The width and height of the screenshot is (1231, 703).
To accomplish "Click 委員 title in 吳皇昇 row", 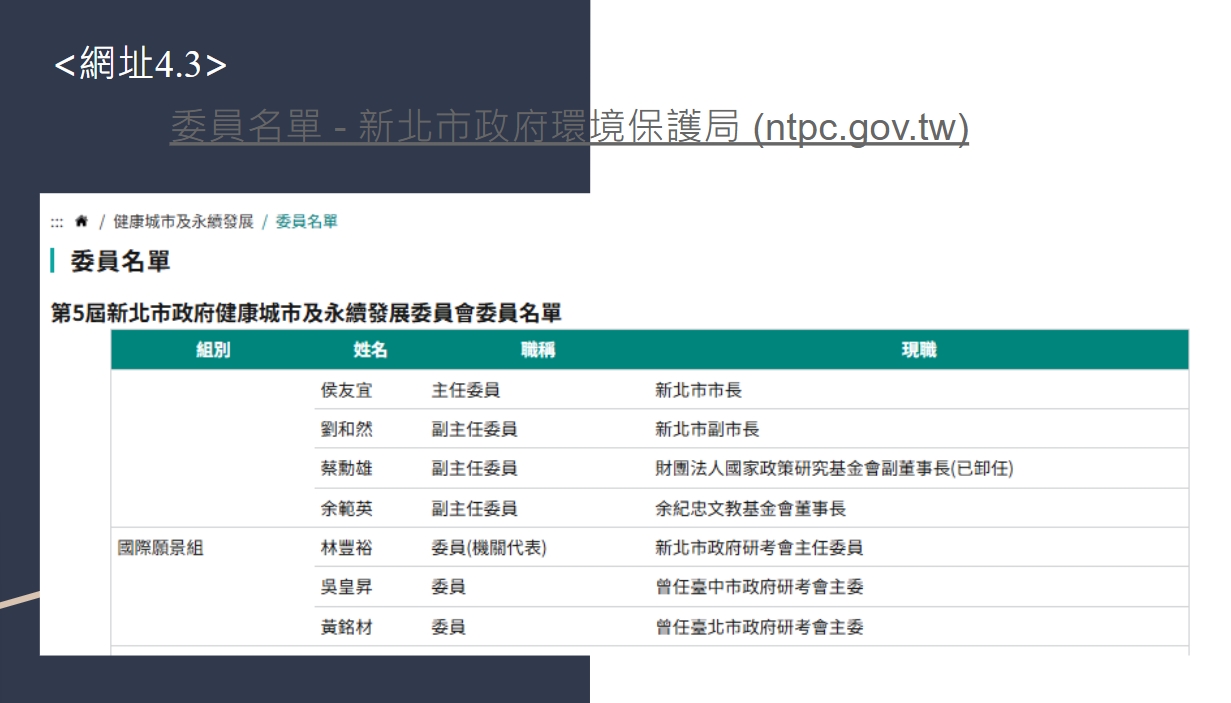I will tap(448, 587).
